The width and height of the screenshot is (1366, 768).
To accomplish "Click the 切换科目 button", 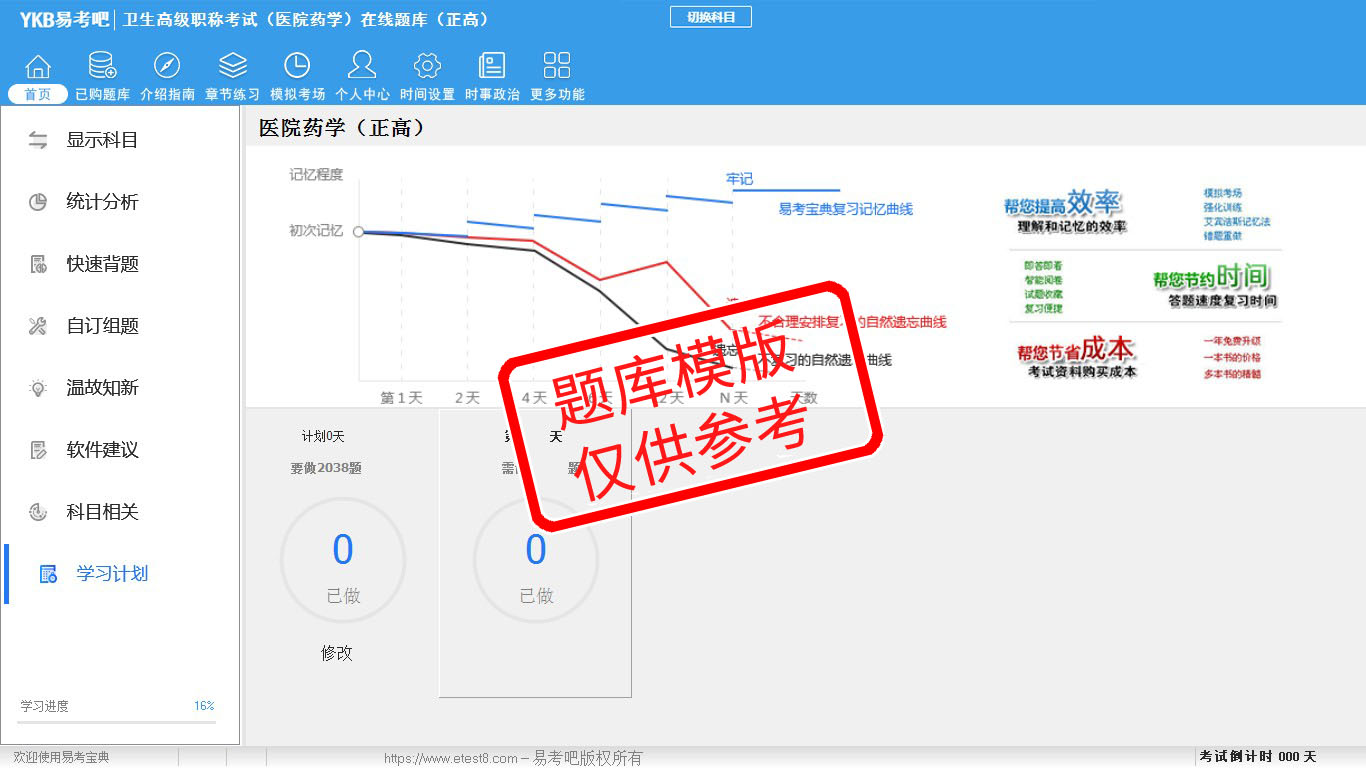I will click(x=711, y=17).
